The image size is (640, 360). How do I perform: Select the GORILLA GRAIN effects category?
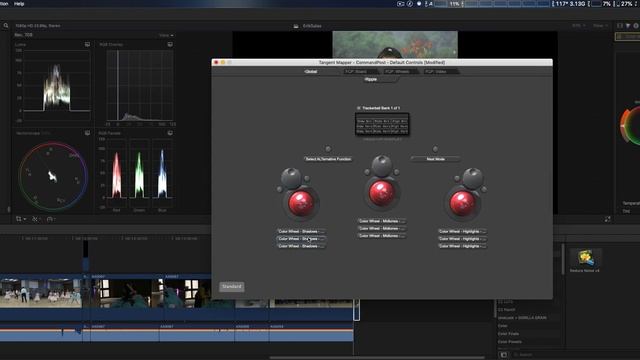(x=522, y=318)
